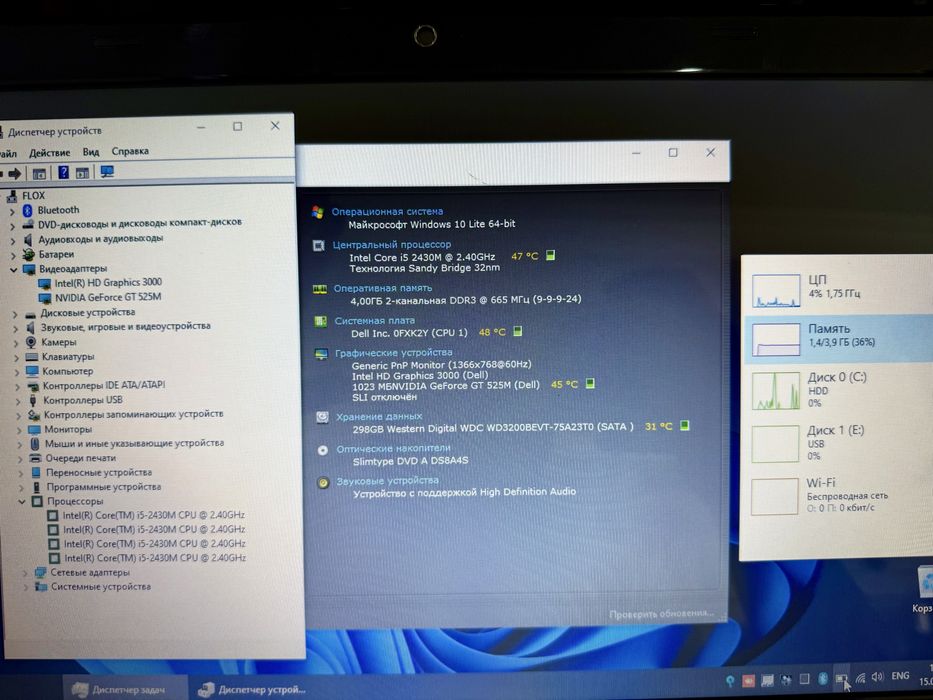The height and width of the screenshot is (700, 933).
Task: Expand Сетевые адаптеры node
Action: click(25, 574)
